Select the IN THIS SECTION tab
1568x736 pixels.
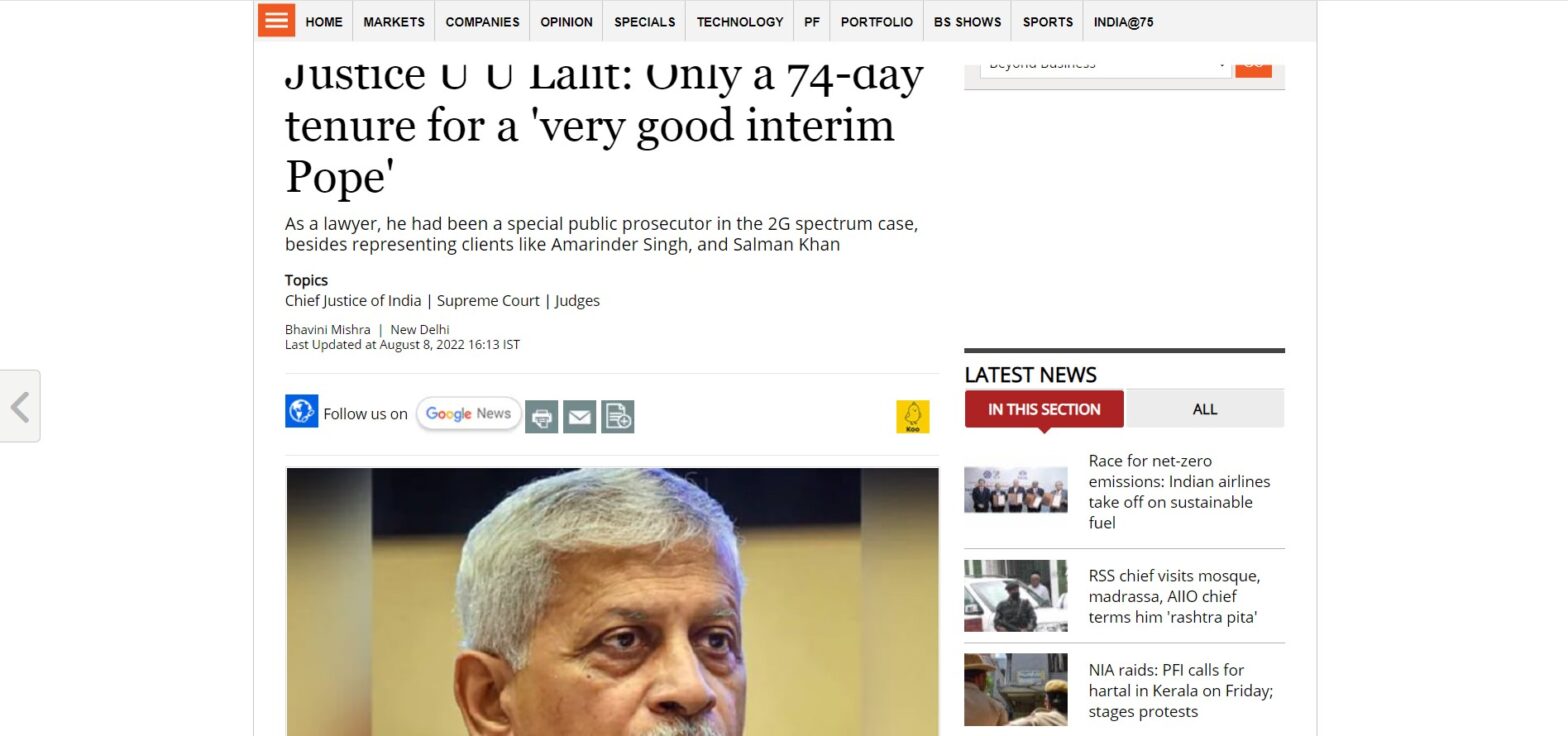[1044, 409]
